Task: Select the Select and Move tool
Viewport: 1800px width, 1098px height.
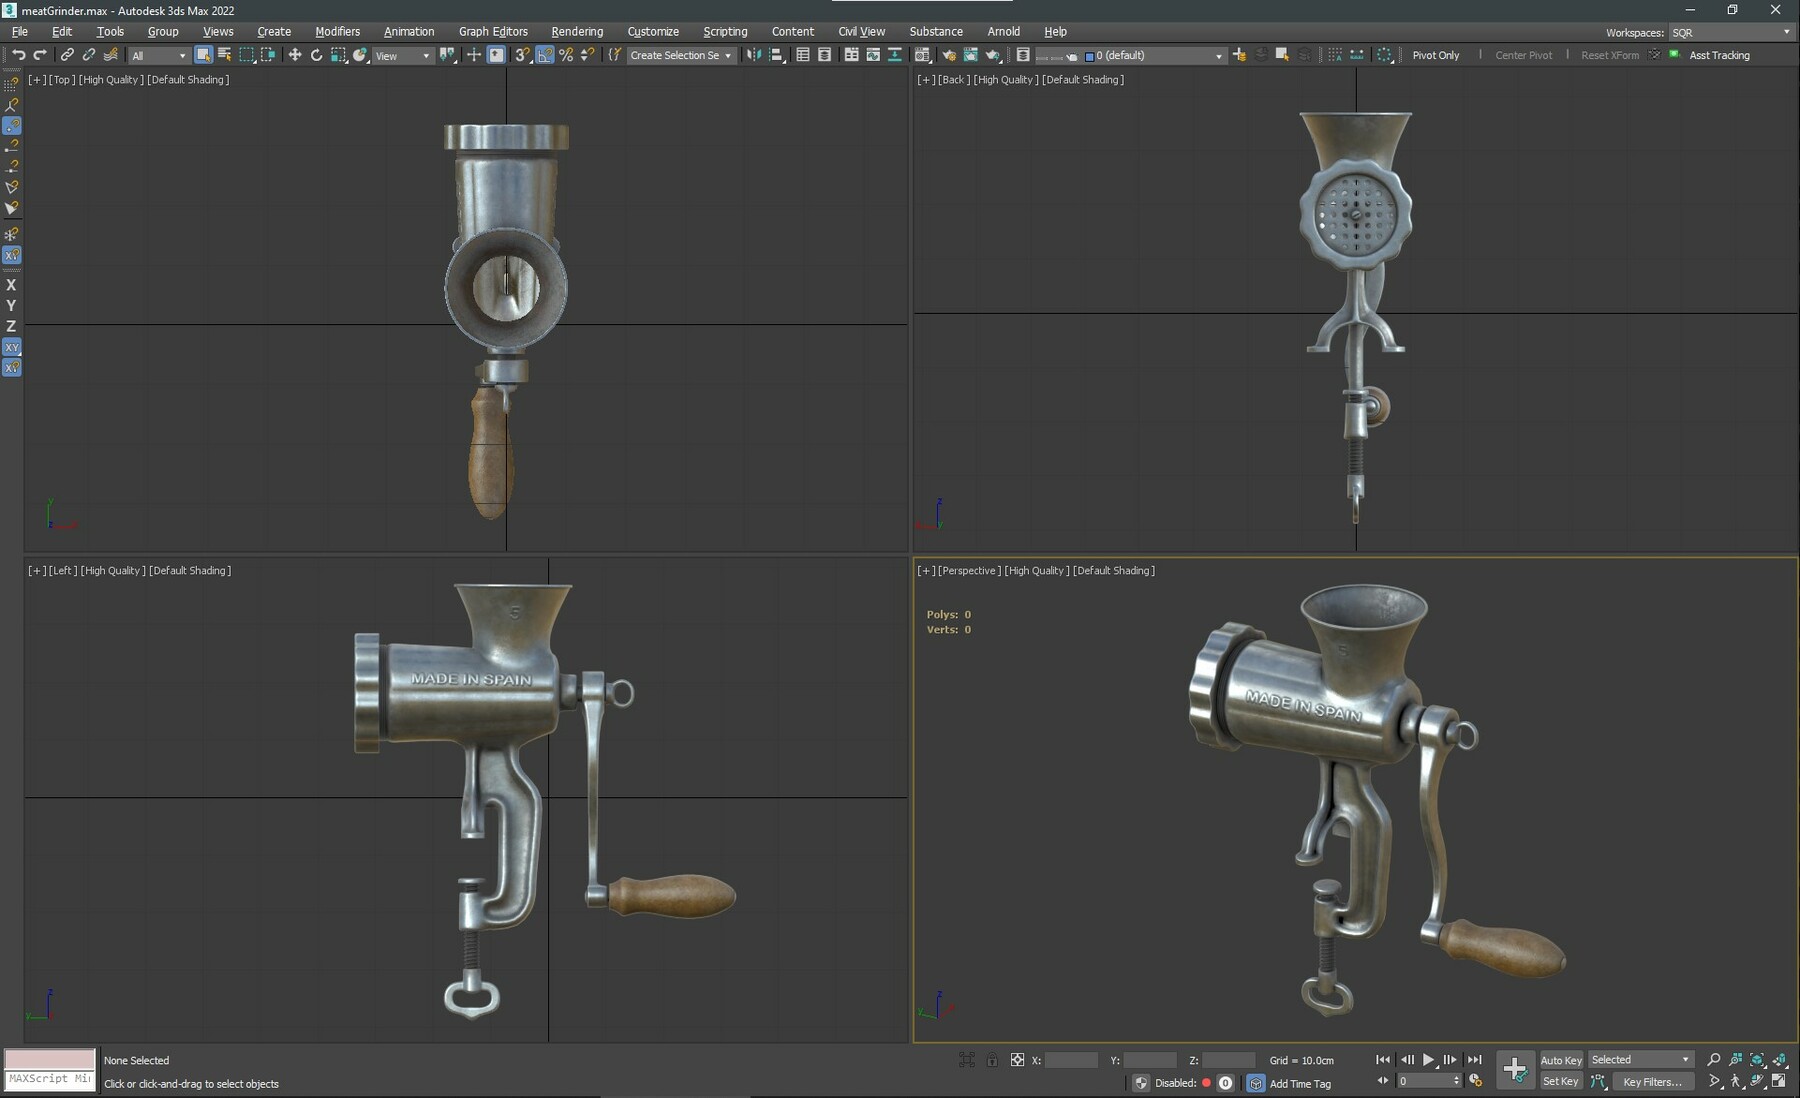Action: click(295, 55)
